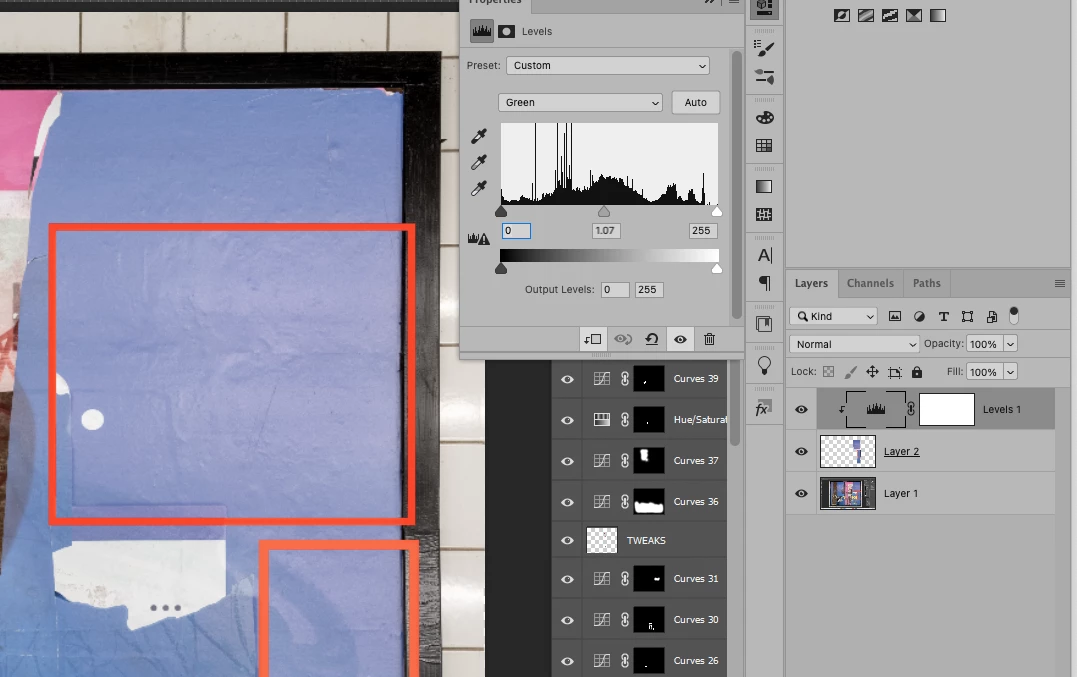Switch to the Paths tab
The height and width of the screenshot is (677, 1077).
point(927,283)
